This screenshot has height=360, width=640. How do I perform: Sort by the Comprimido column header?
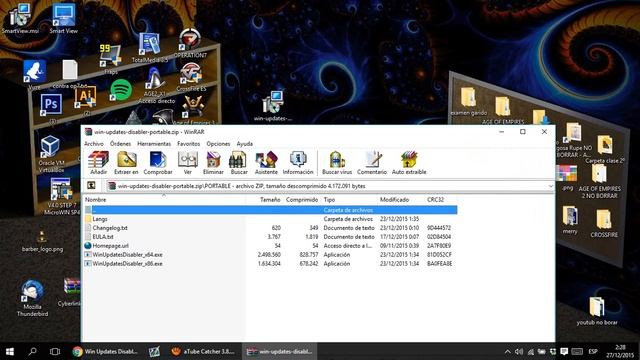pyautogui.click(x=302, y=200)
